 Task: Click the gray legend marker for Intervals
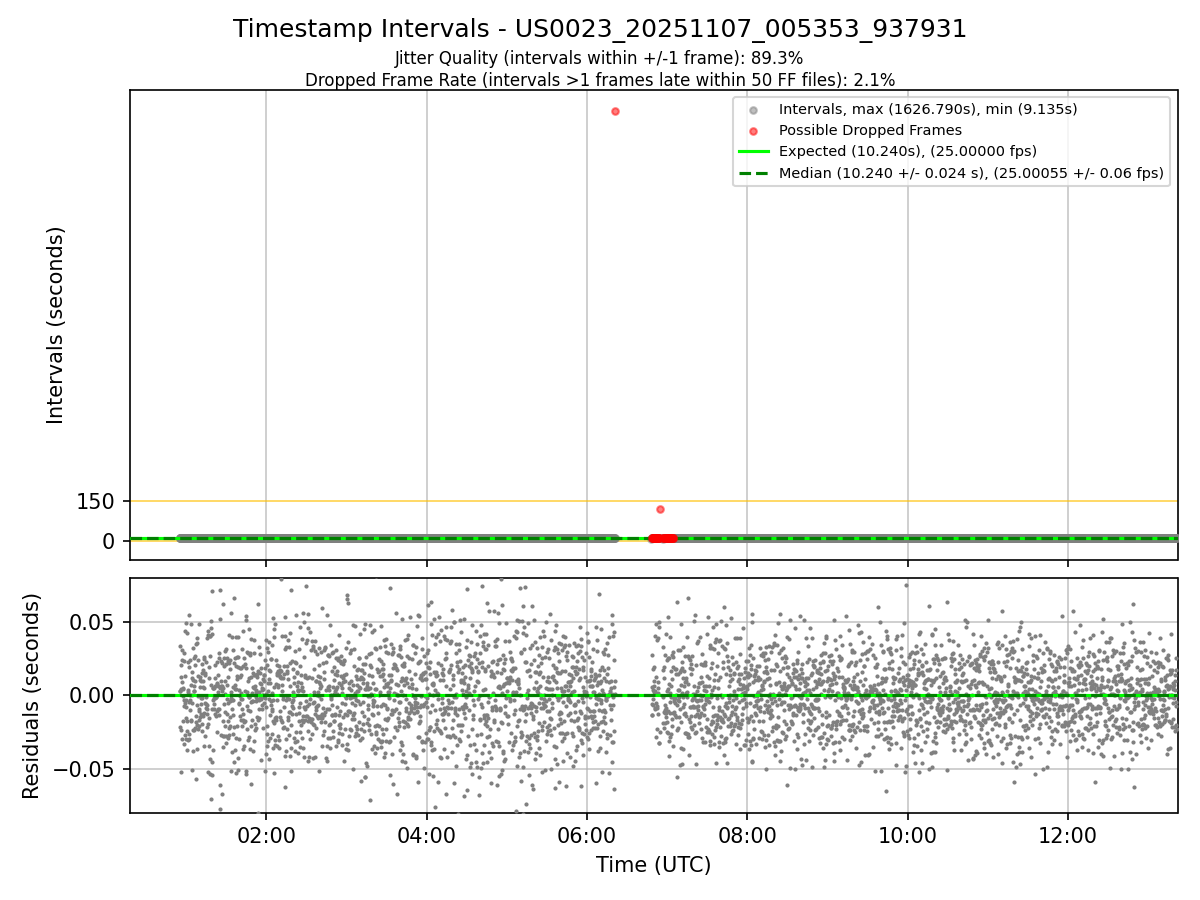[753, 110]
